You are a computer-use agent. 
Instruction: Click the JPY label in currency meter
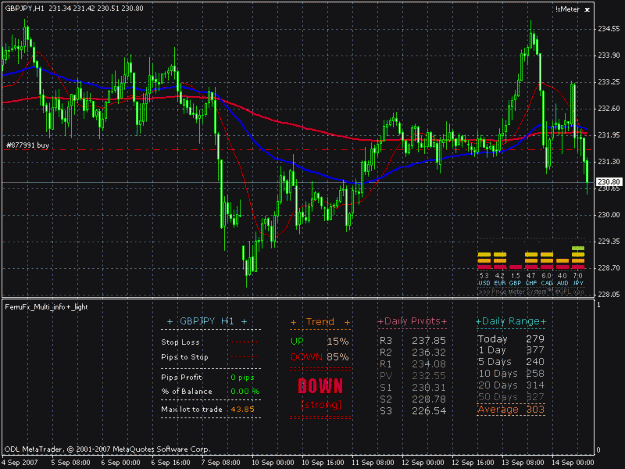tap(578, 283)
